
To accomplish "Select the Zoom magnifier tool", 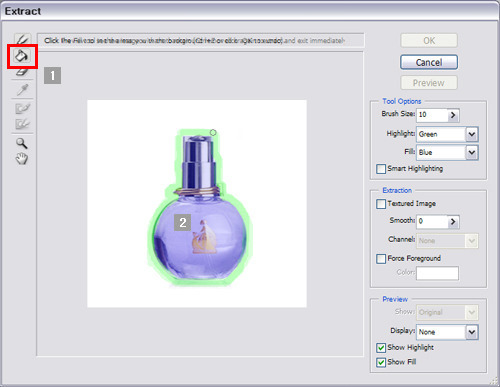I will (x=22, y=143).
